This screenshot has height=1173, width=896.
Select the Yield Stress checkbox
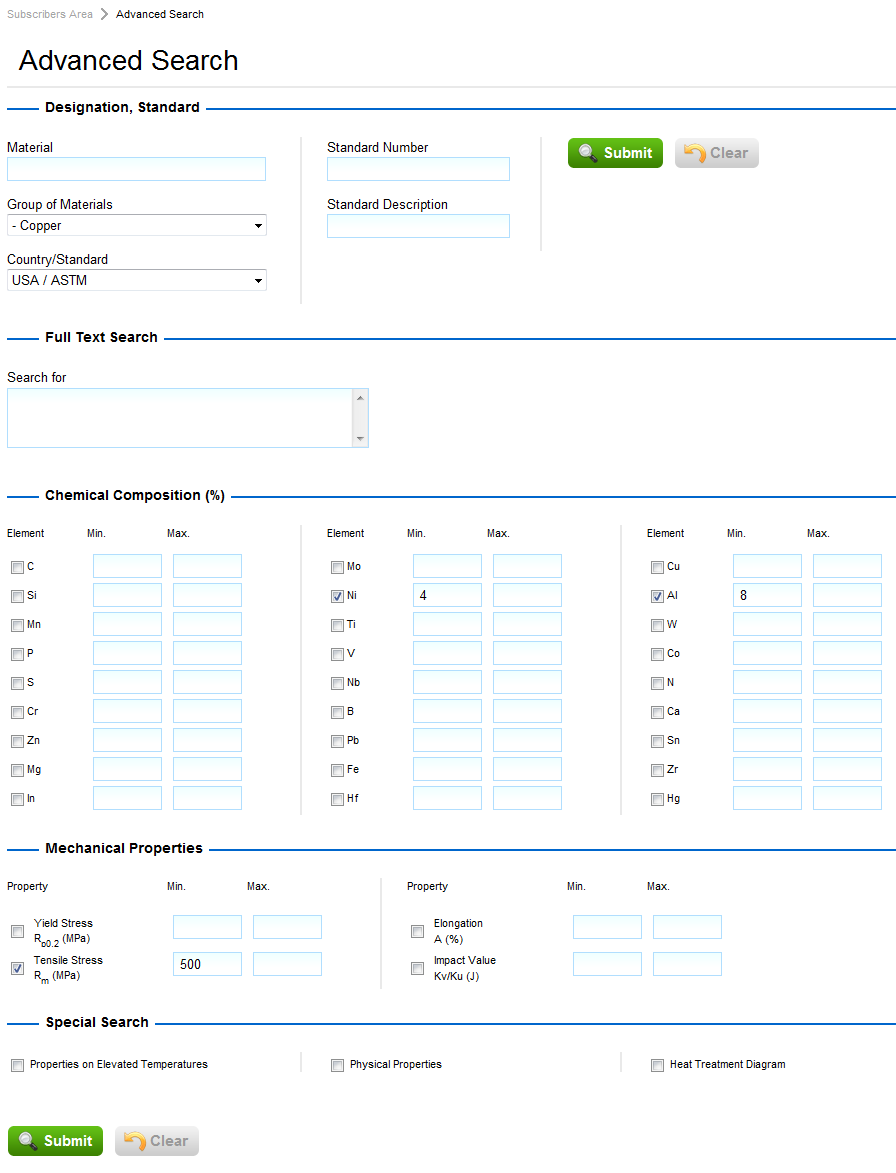pos(17,931)
